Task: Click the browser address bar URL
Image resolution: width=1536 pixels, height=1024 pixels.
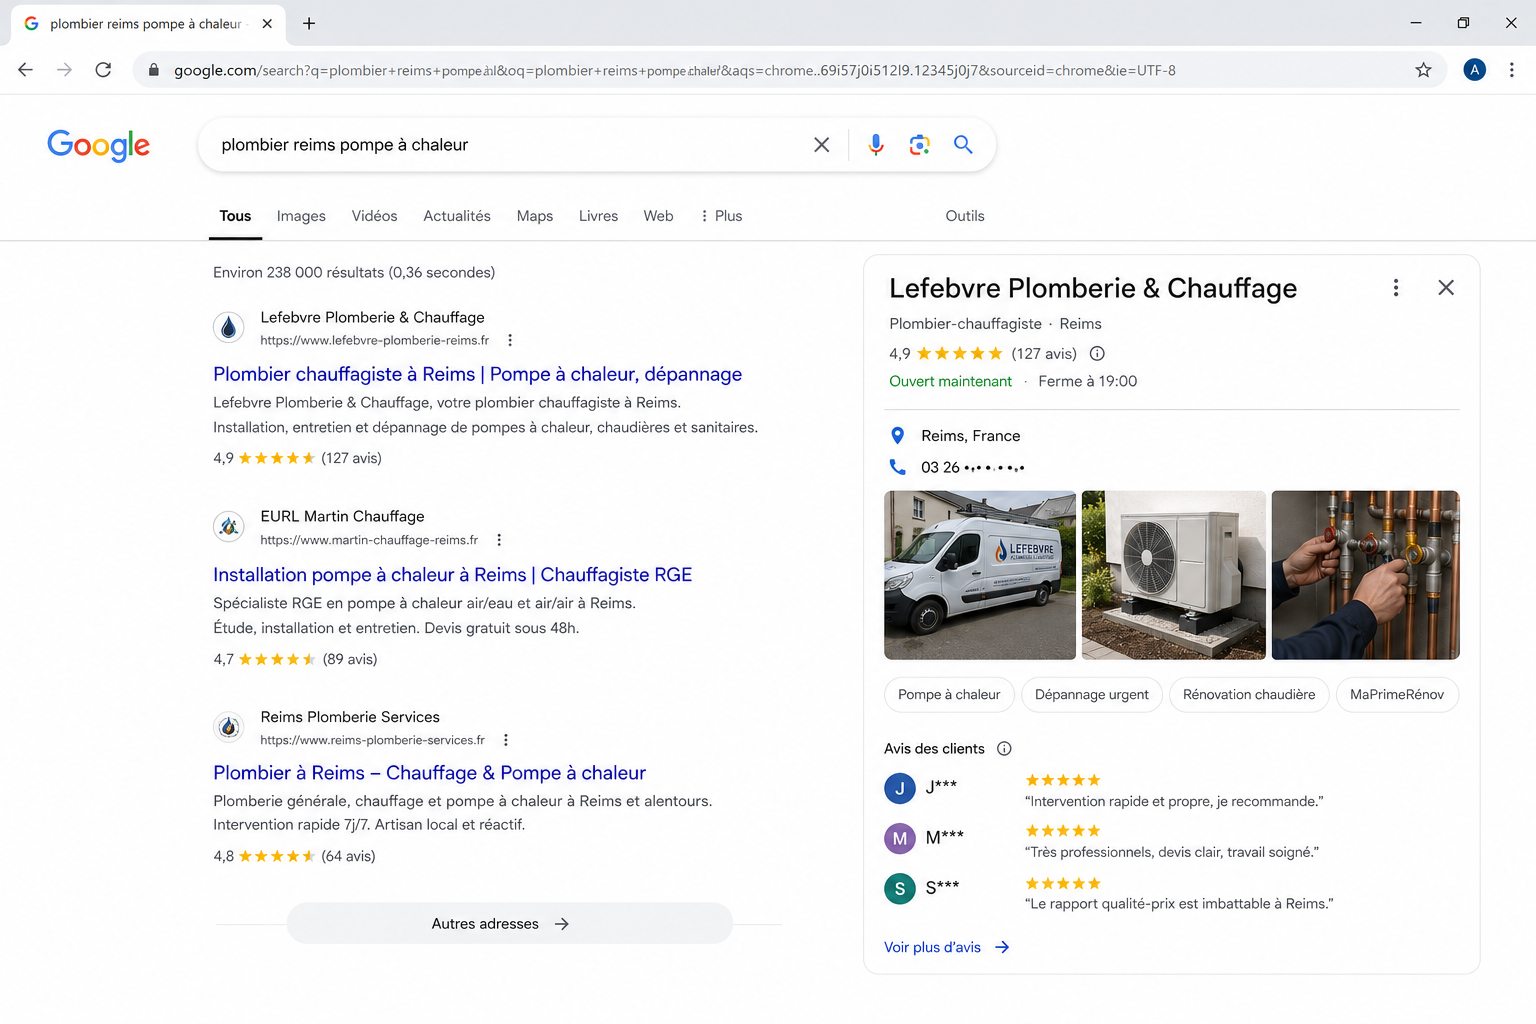Action: pyautogui.click(x=674, y=70)
